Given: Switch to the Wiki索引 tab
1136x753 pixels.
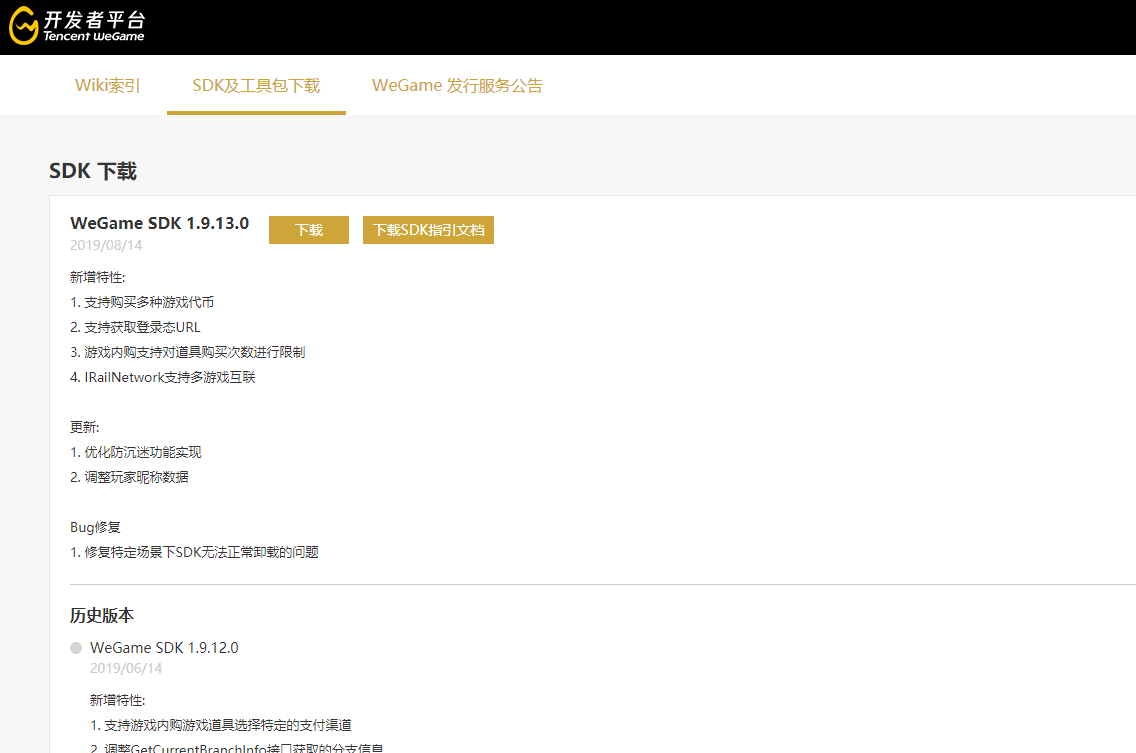Looking at the screenshot, I should click(x=107, y=85).
